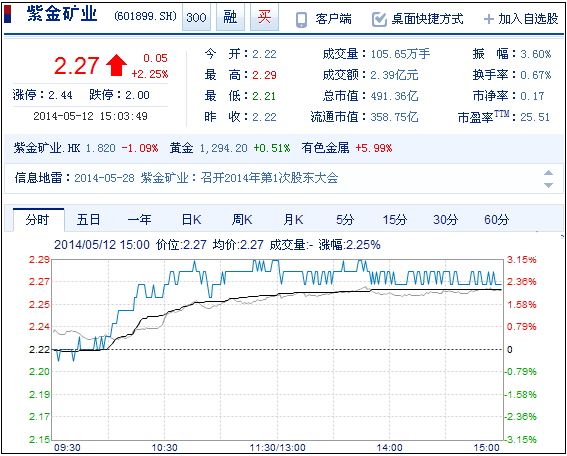Switch to the 30分 chart tab
Image resolution: width=567 pixels, height=456 pixels.
[446, 220]
